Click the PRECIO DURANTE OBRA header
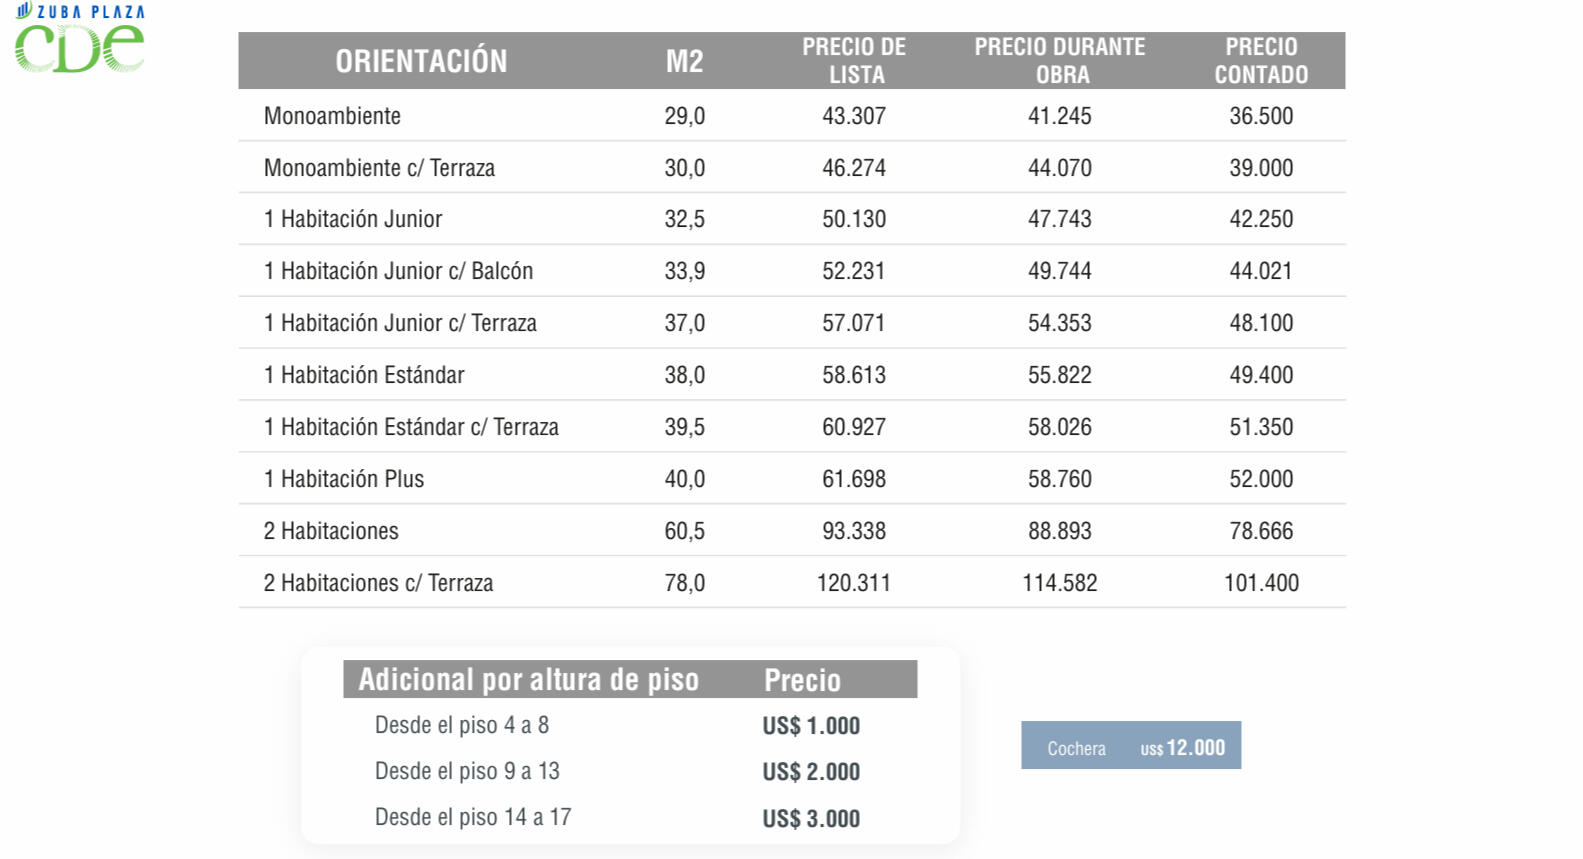Image resolution: width=1583 pixels, height=859 pixels. 1060,61
